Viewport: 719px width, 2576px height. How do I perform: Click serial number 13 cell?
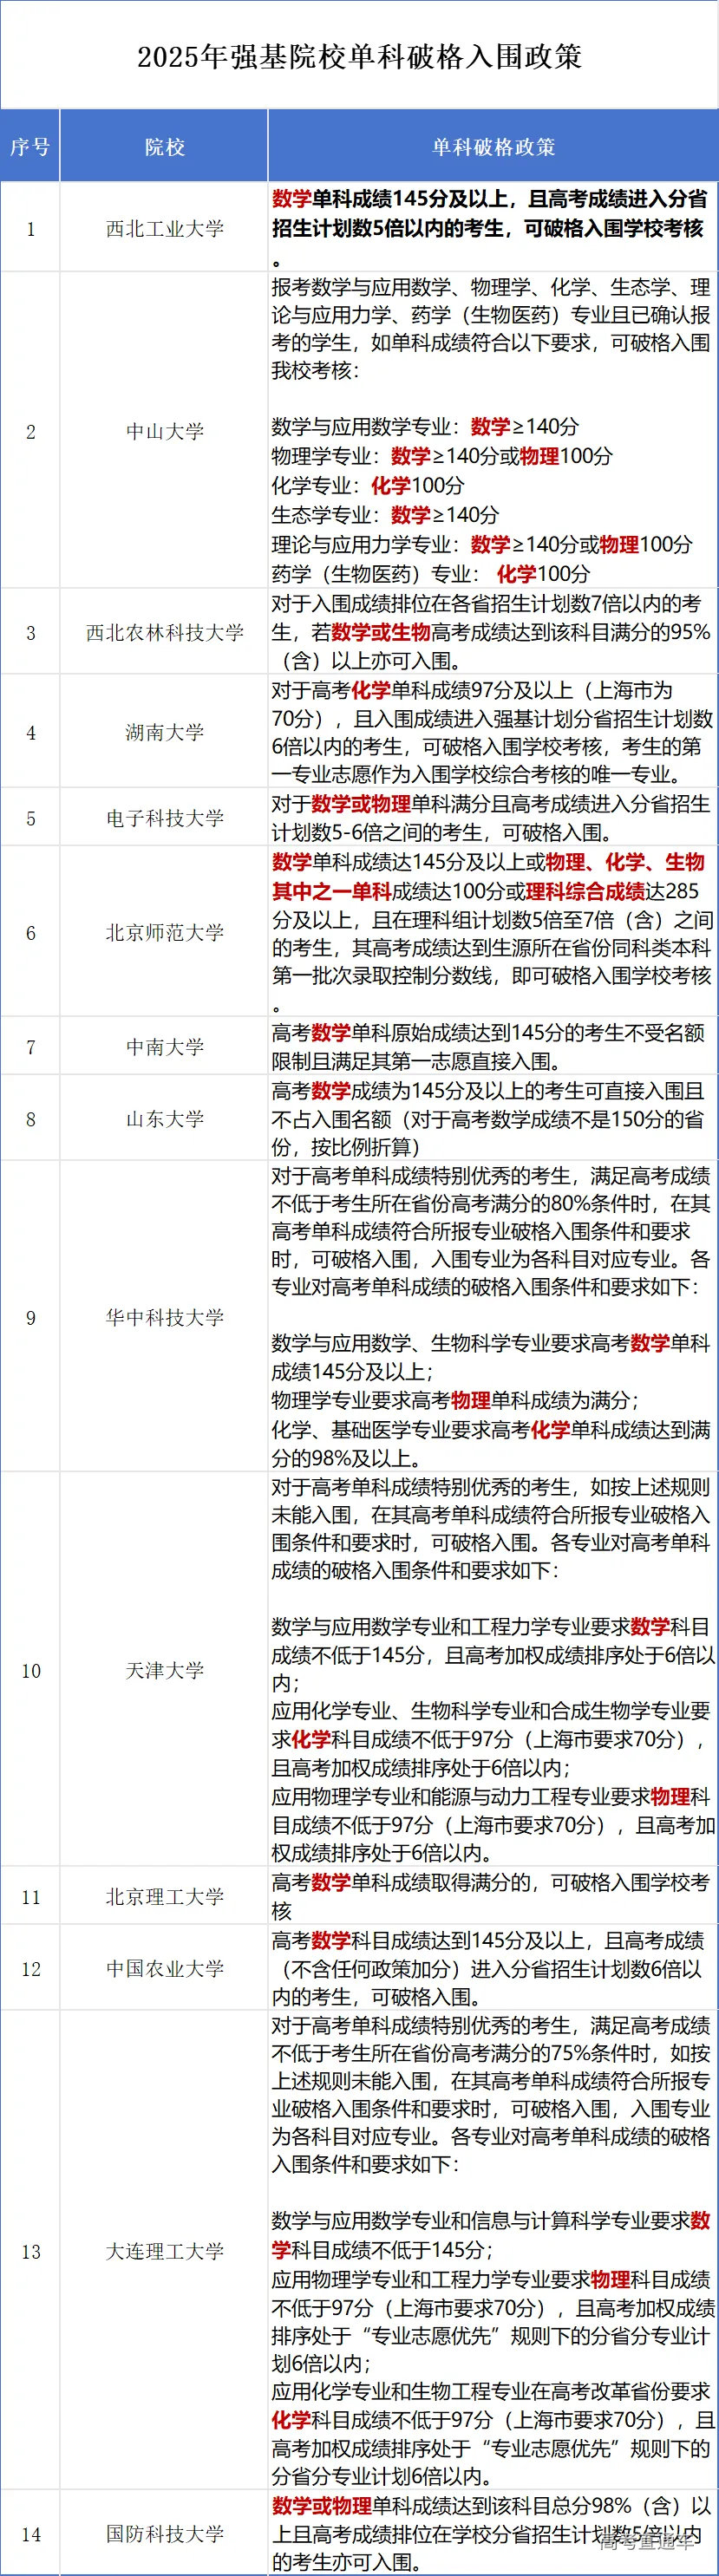coord(30,2251)
